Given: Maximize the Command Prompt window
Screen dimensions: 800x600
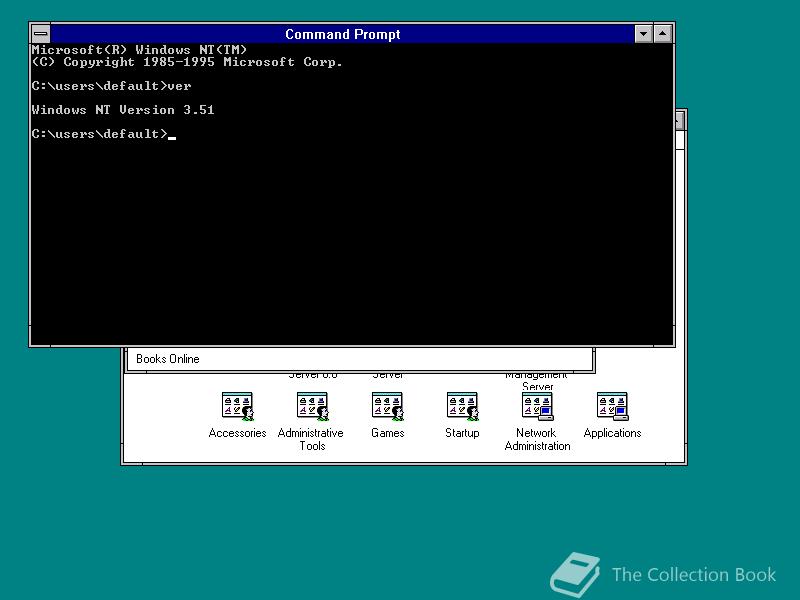Looking at the screenshot, I should pos(662,34).
